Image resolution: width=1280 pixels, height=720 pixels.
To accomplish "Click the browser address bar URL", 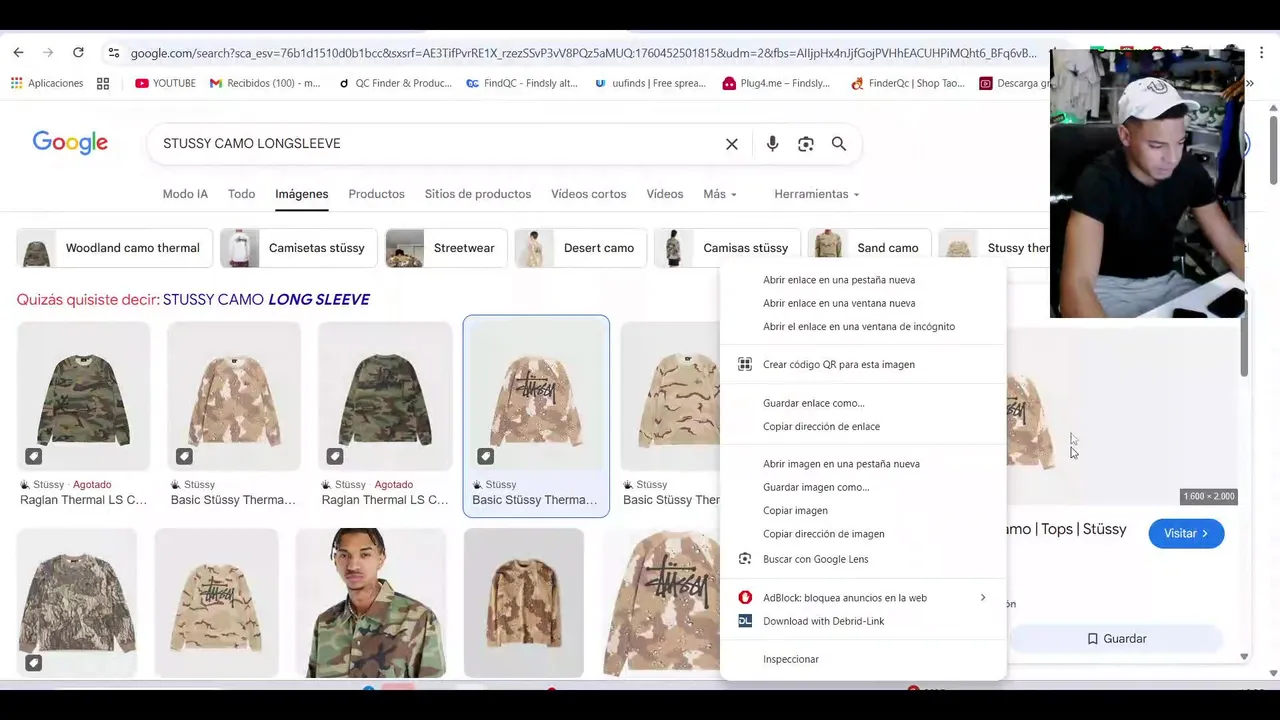I will coord(585,53).
